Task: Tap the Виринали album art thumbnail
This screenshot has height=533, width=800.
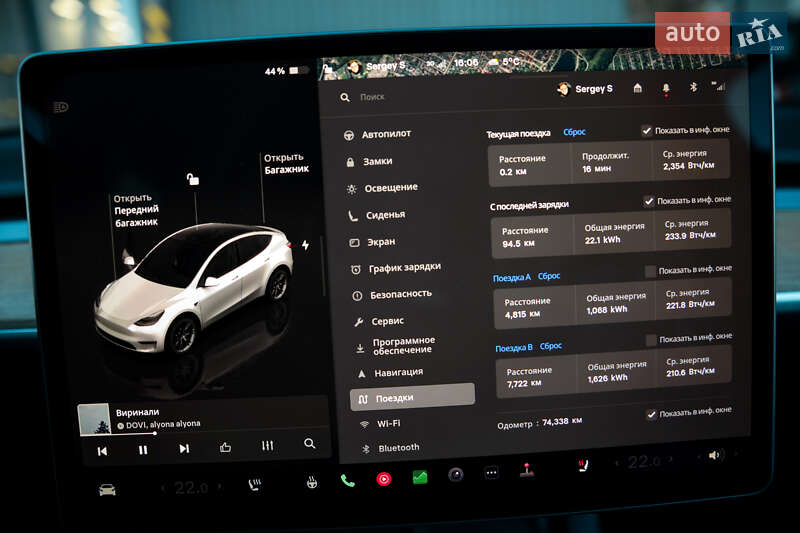Action: click(94, 419)
